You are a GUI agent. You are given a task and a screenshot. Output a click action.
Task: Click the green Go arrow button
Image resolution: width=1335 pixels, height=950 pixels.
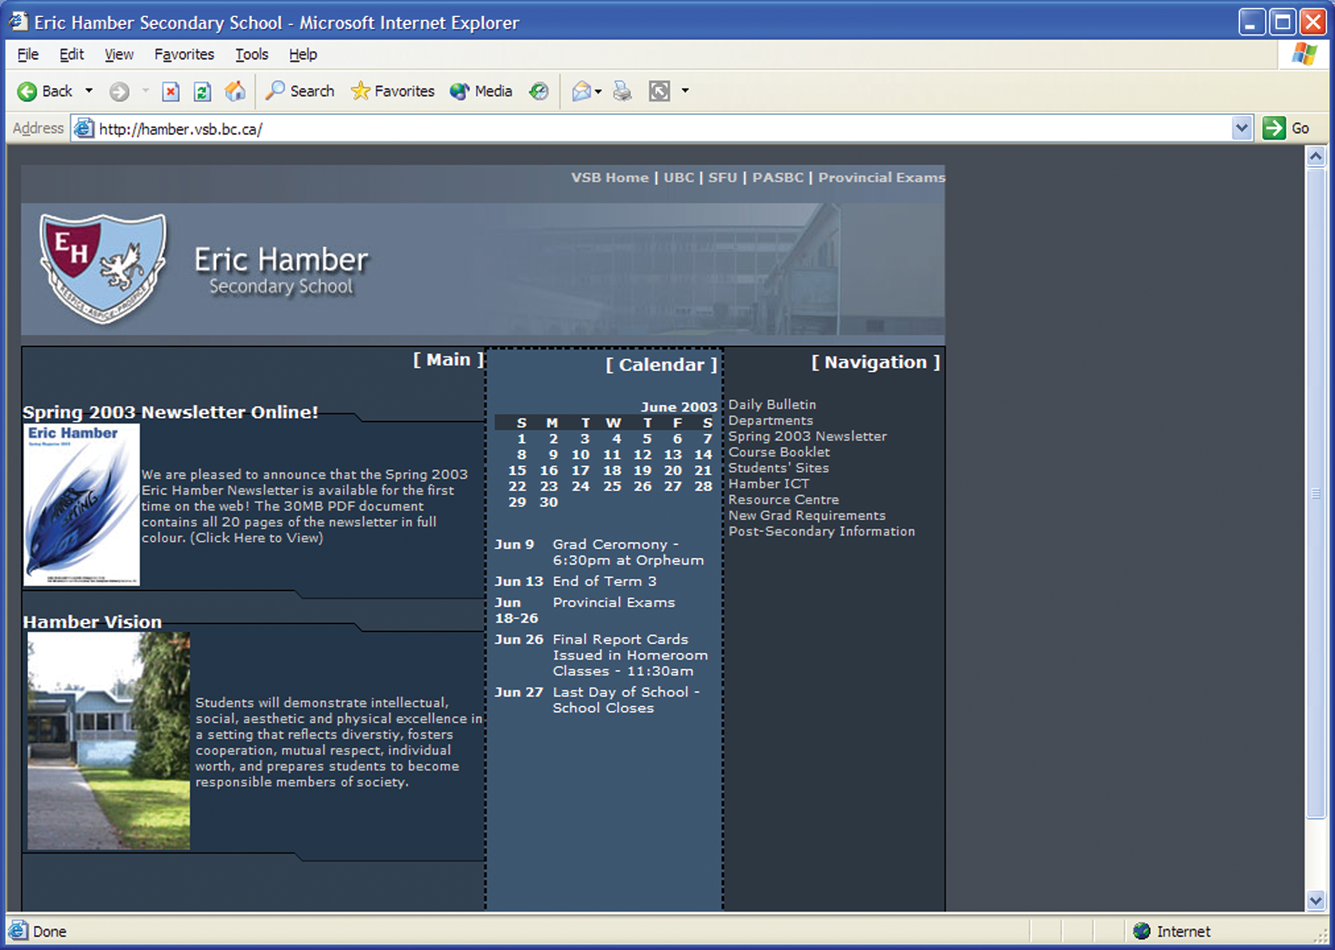click(1274, 128)
